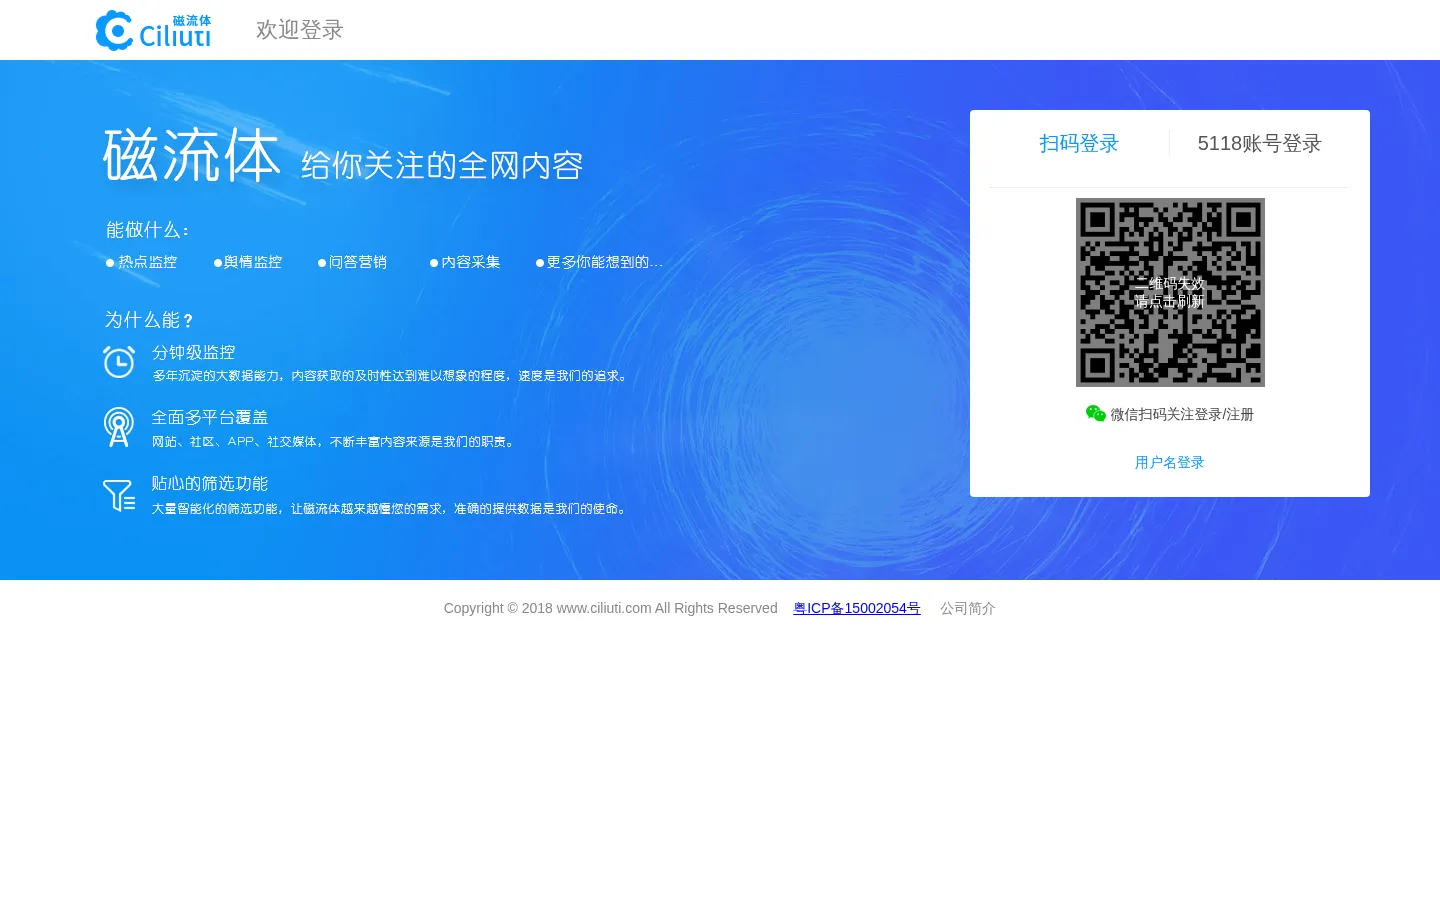Click the 热点监控 bullet item

point(142,262)
